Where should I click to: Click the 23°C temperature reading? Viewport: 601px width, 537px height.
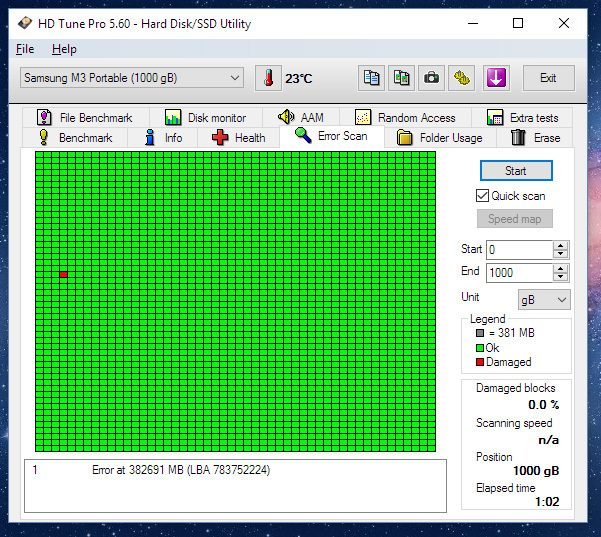(299, 79)
